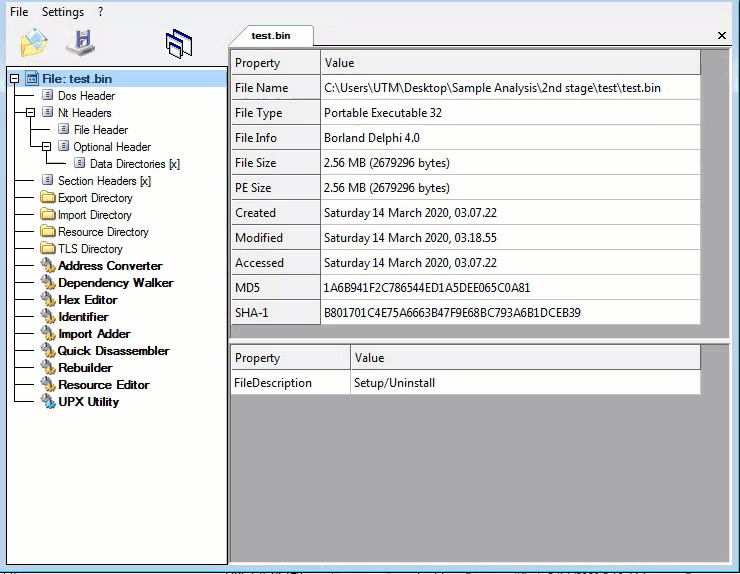Open the ? help menu
Screen dimensions: 740x574
pyautogui.click(x=101, y=12)
